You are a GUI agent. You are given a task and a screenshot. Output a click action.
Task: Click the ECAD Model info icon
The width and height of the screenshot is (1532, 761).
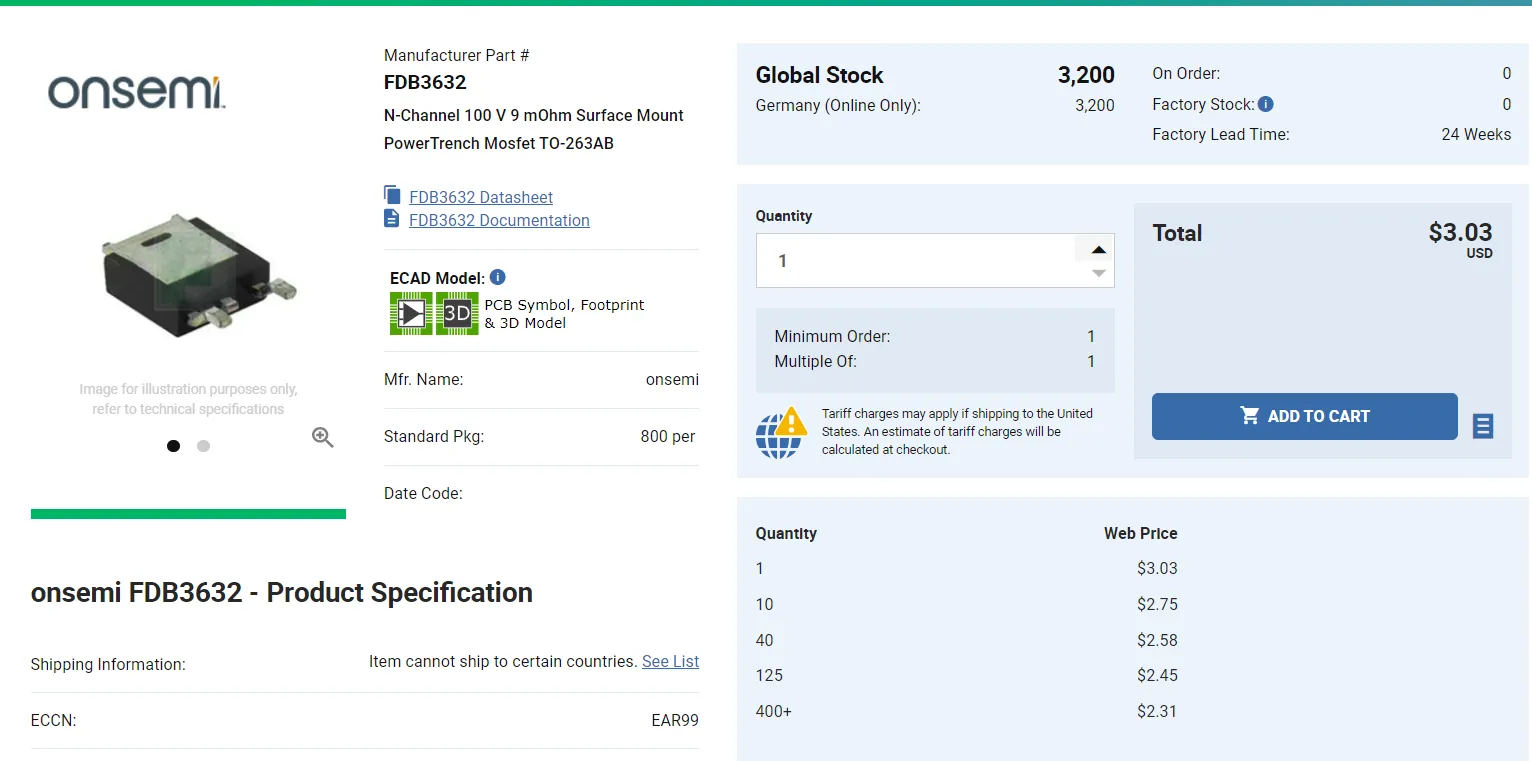498,277
